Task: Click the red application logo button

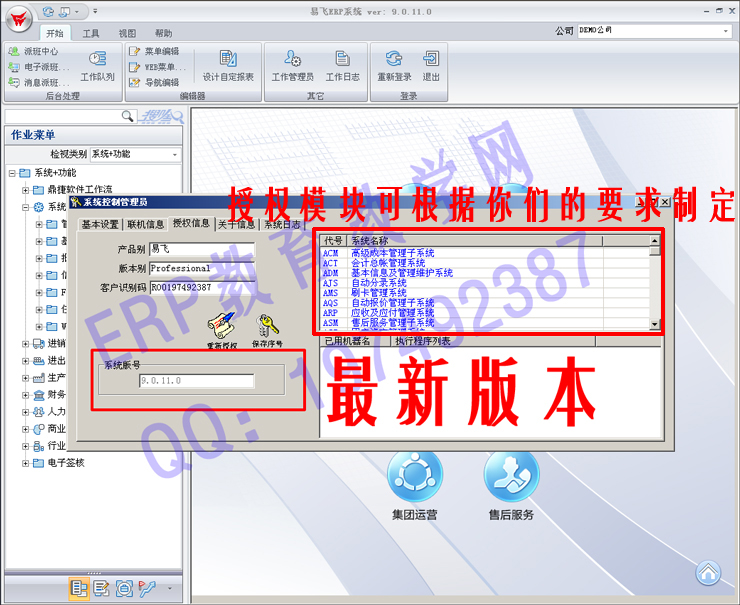Action: (x=19, y=19)
